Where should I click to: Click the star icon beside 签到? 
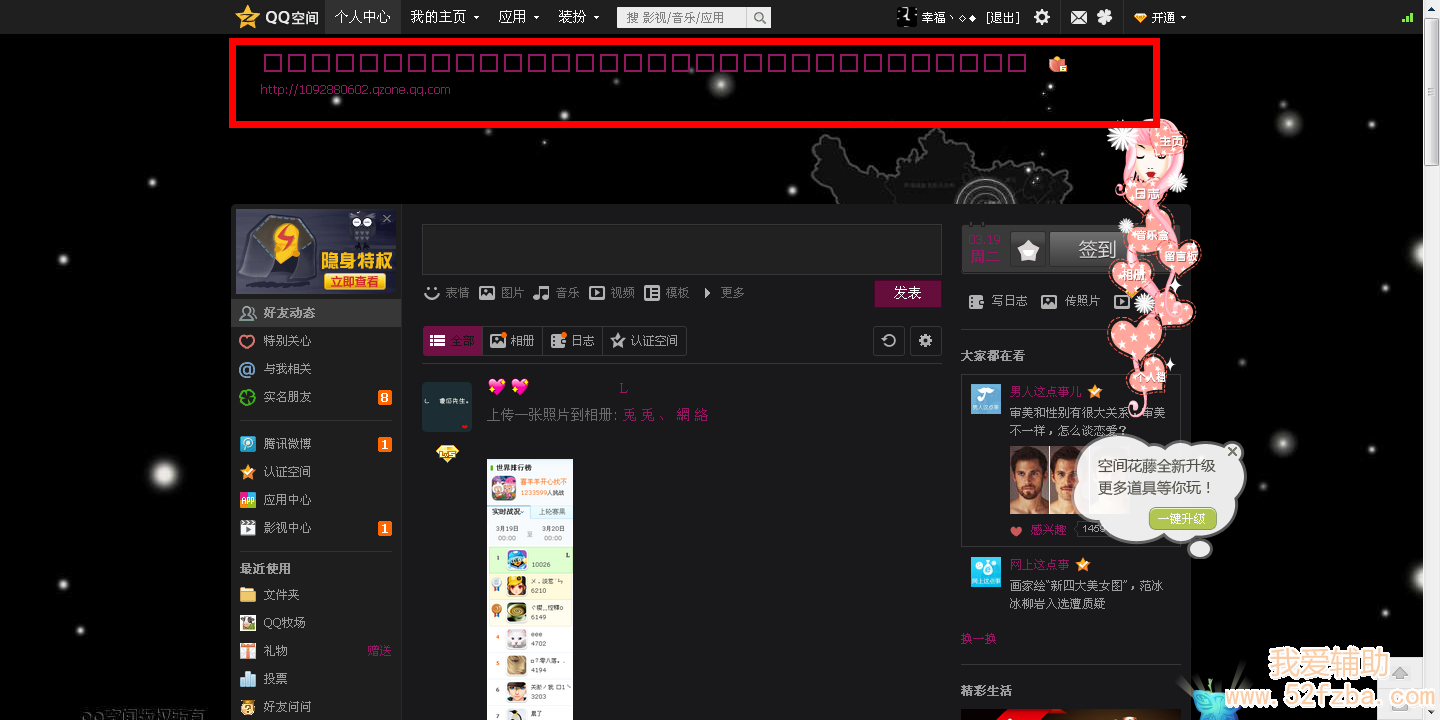1028,251
